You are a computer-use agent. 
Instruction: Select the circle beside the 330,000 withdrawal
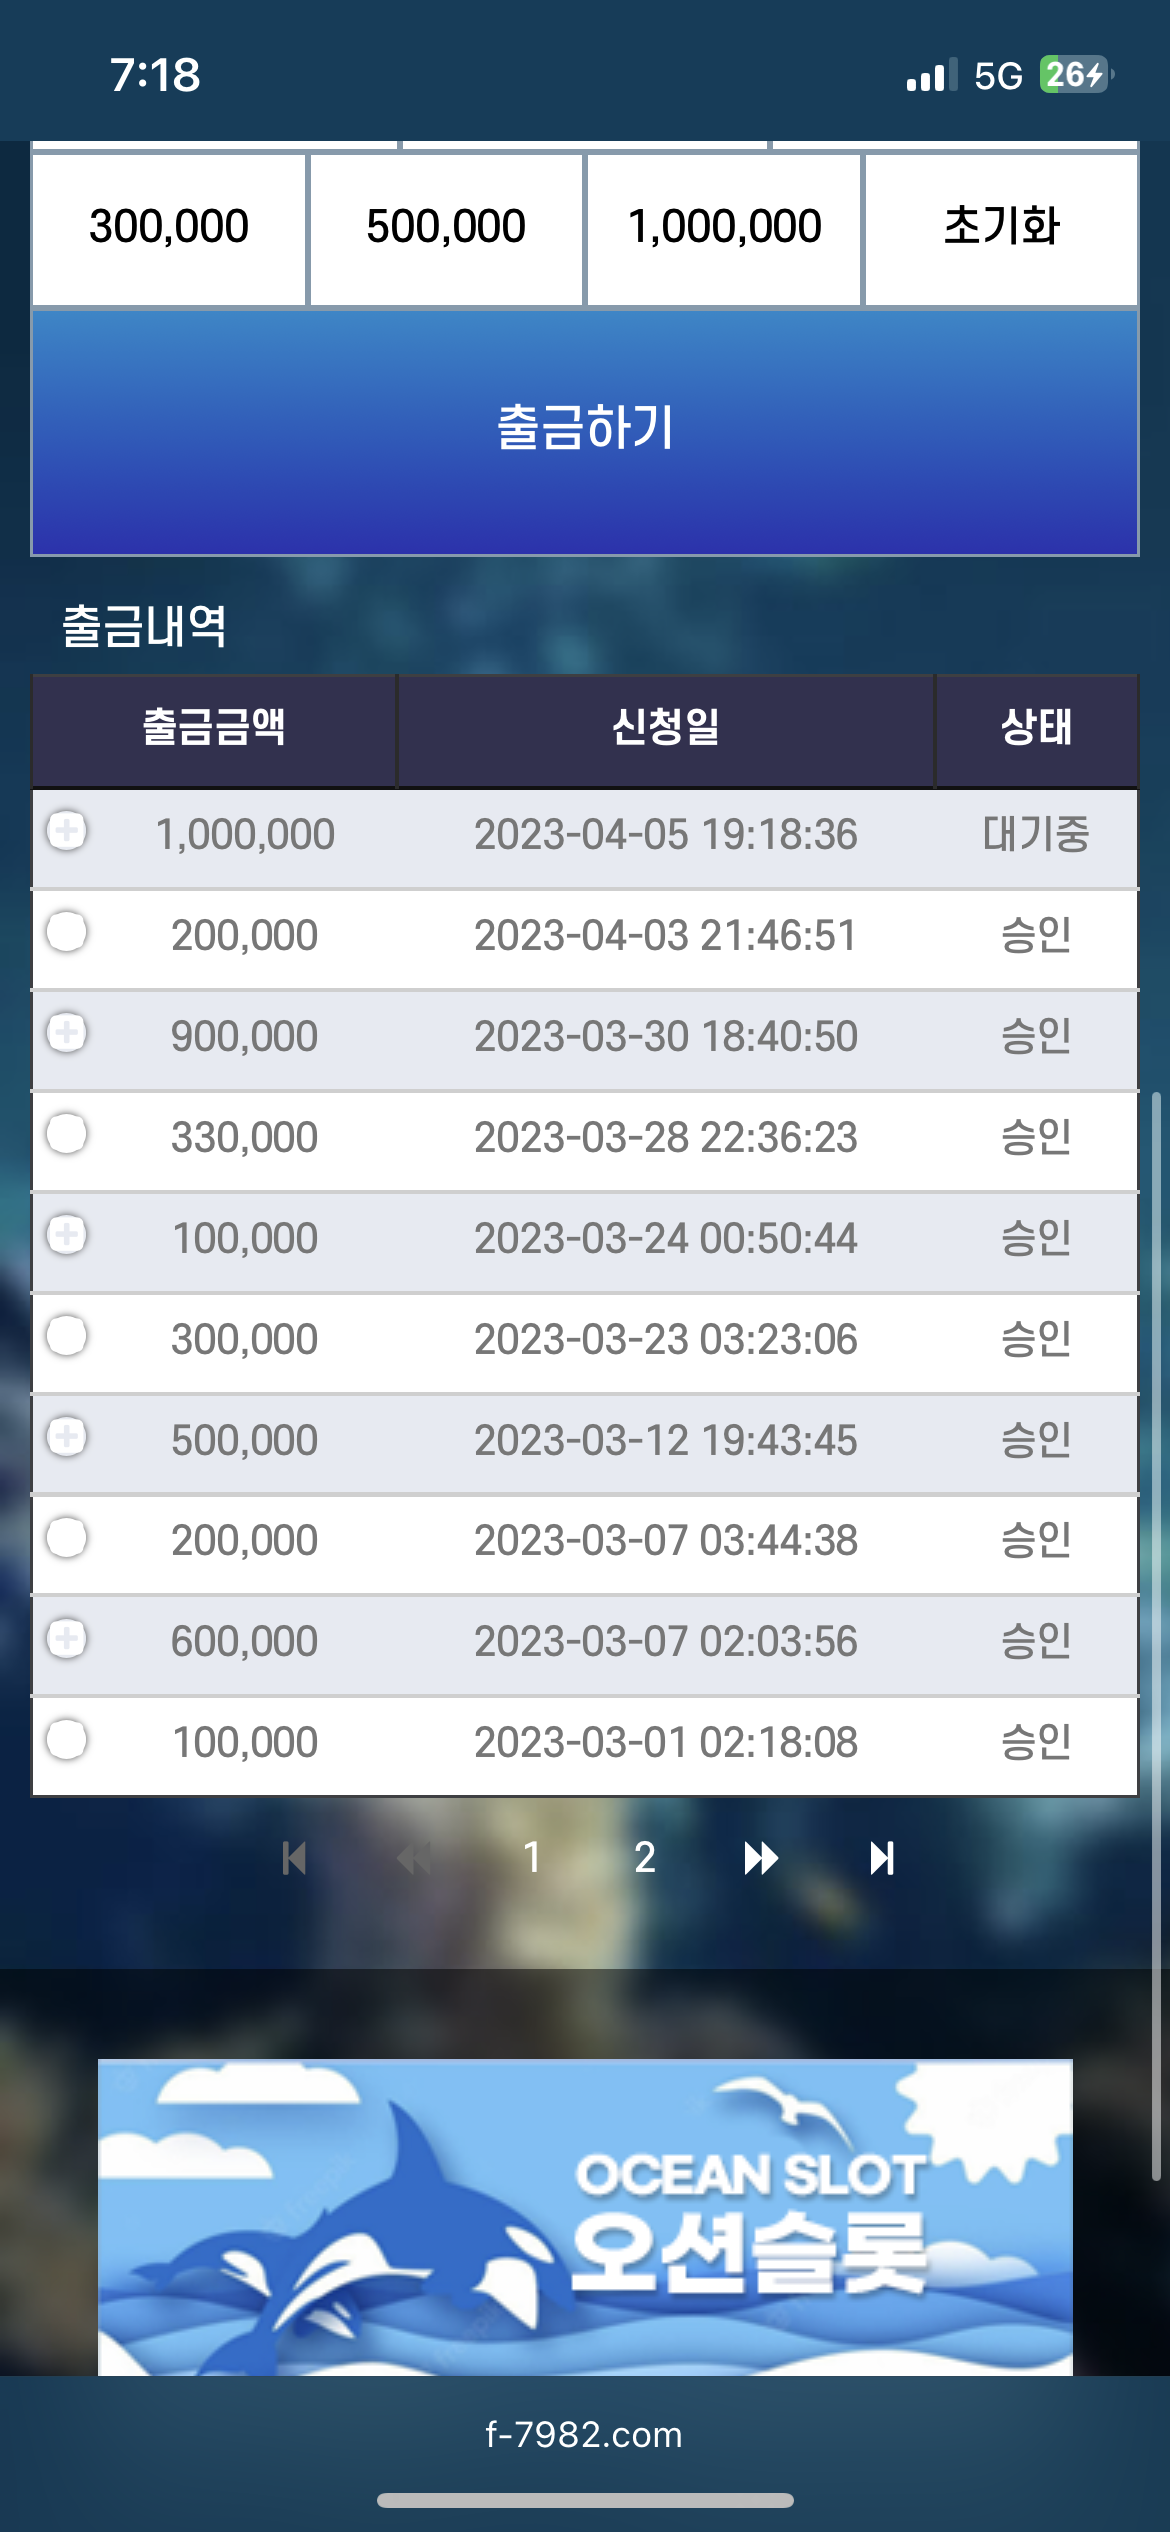67,1133
